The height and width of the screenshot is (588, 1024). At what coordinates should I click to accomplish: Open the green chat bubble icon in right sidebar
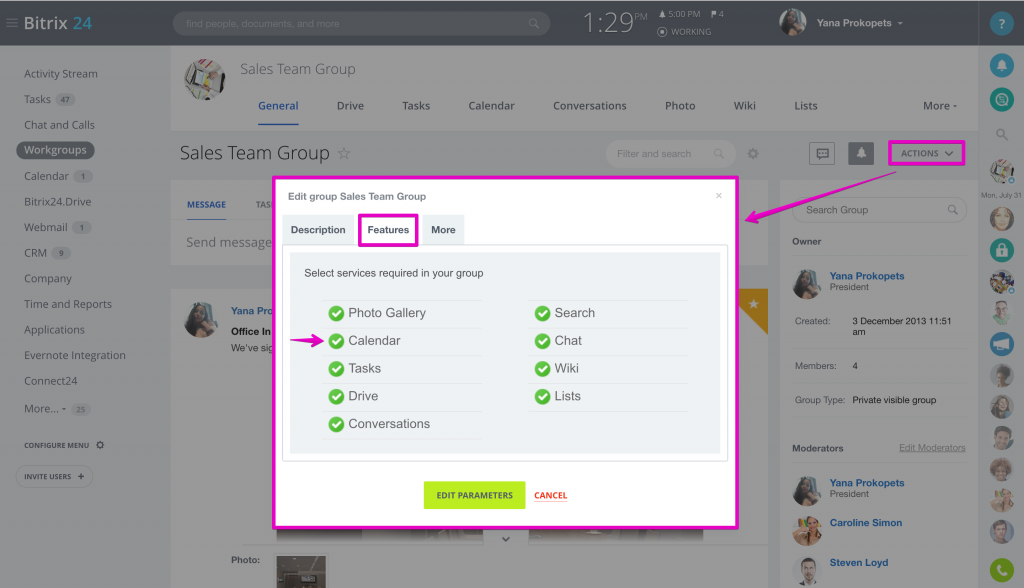(1002, 99)
